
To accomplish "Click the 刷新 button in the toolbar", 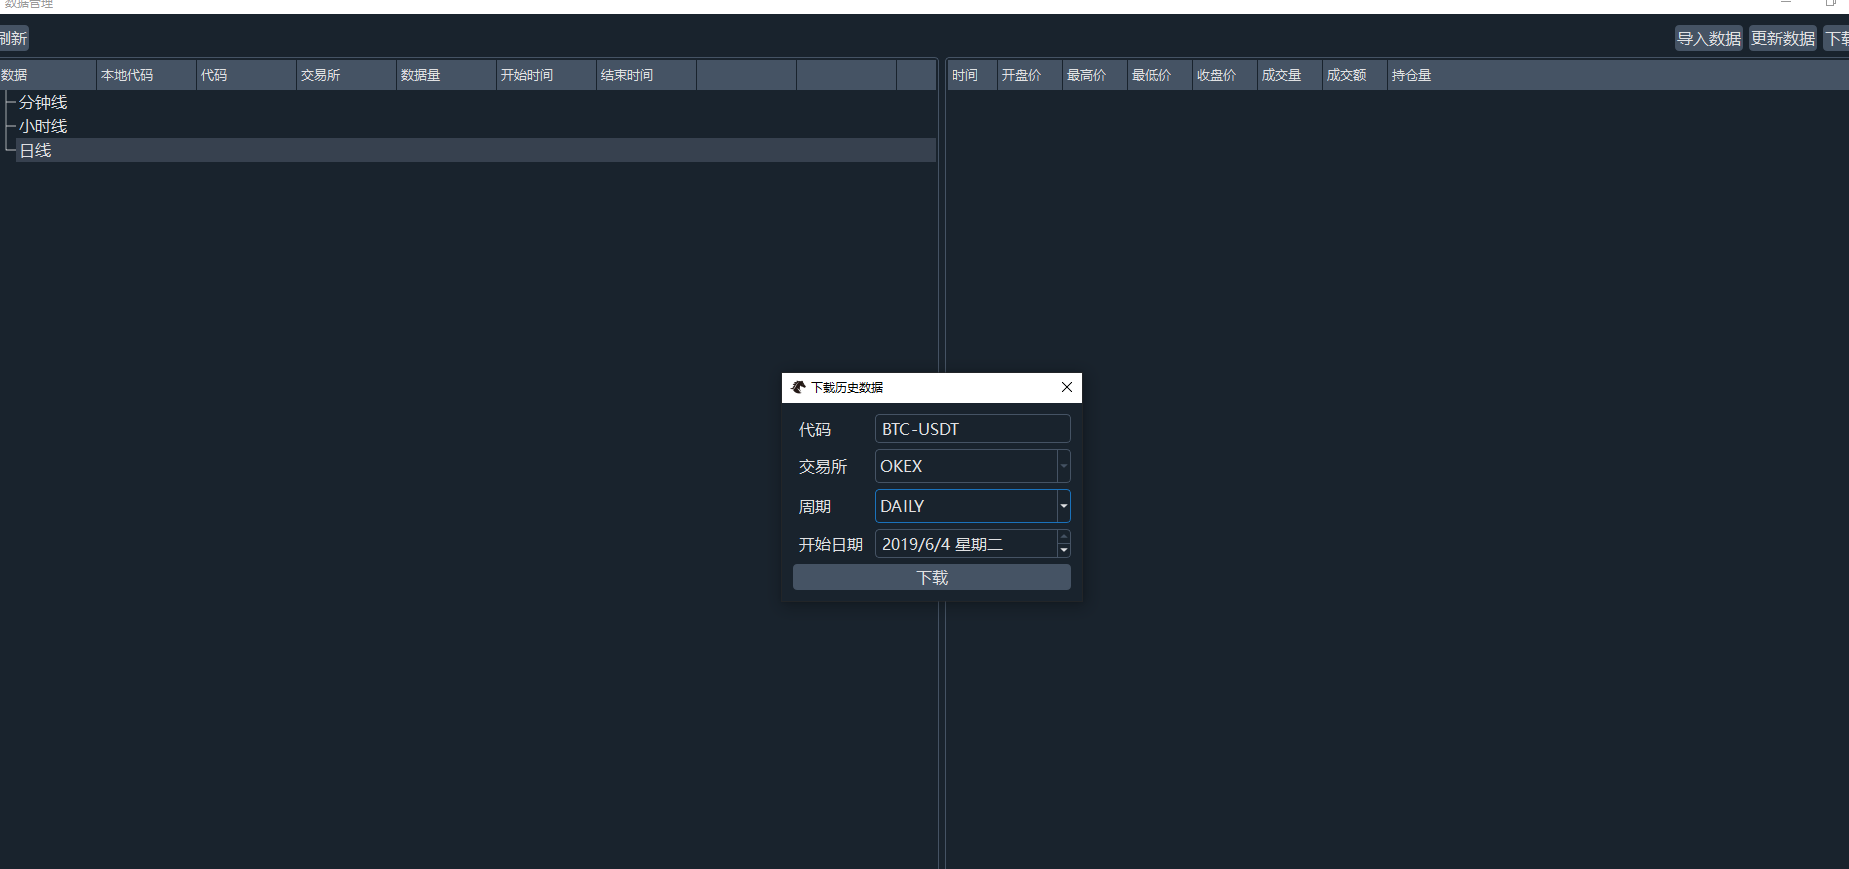I will coord(14,38).
